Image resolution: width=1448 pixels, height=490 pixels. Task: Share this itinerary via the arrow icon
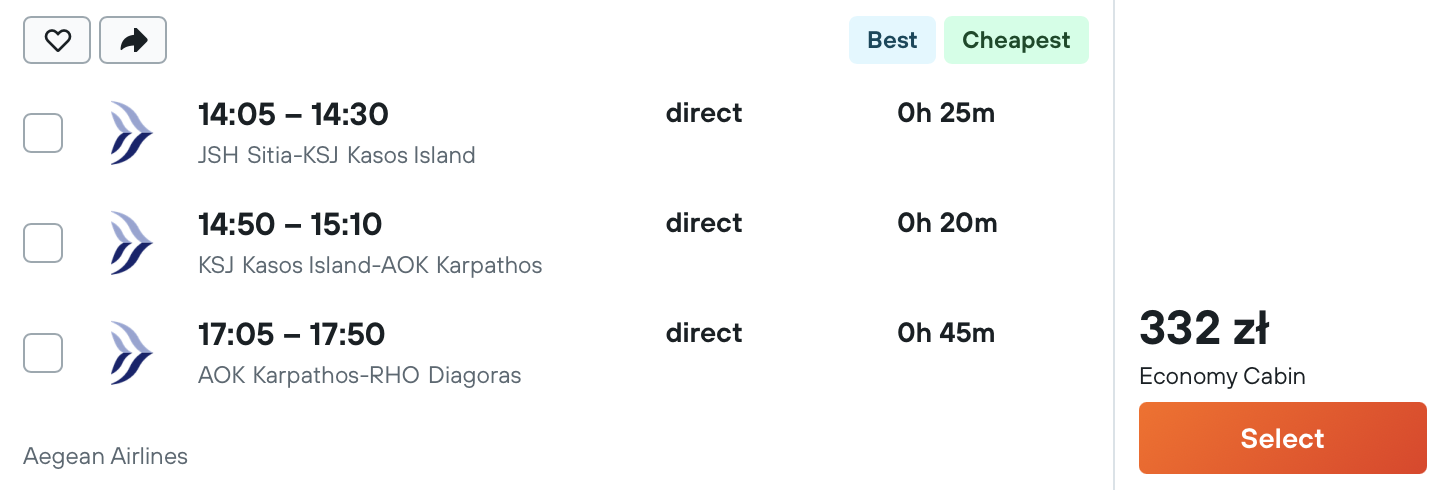pos(133,40)
